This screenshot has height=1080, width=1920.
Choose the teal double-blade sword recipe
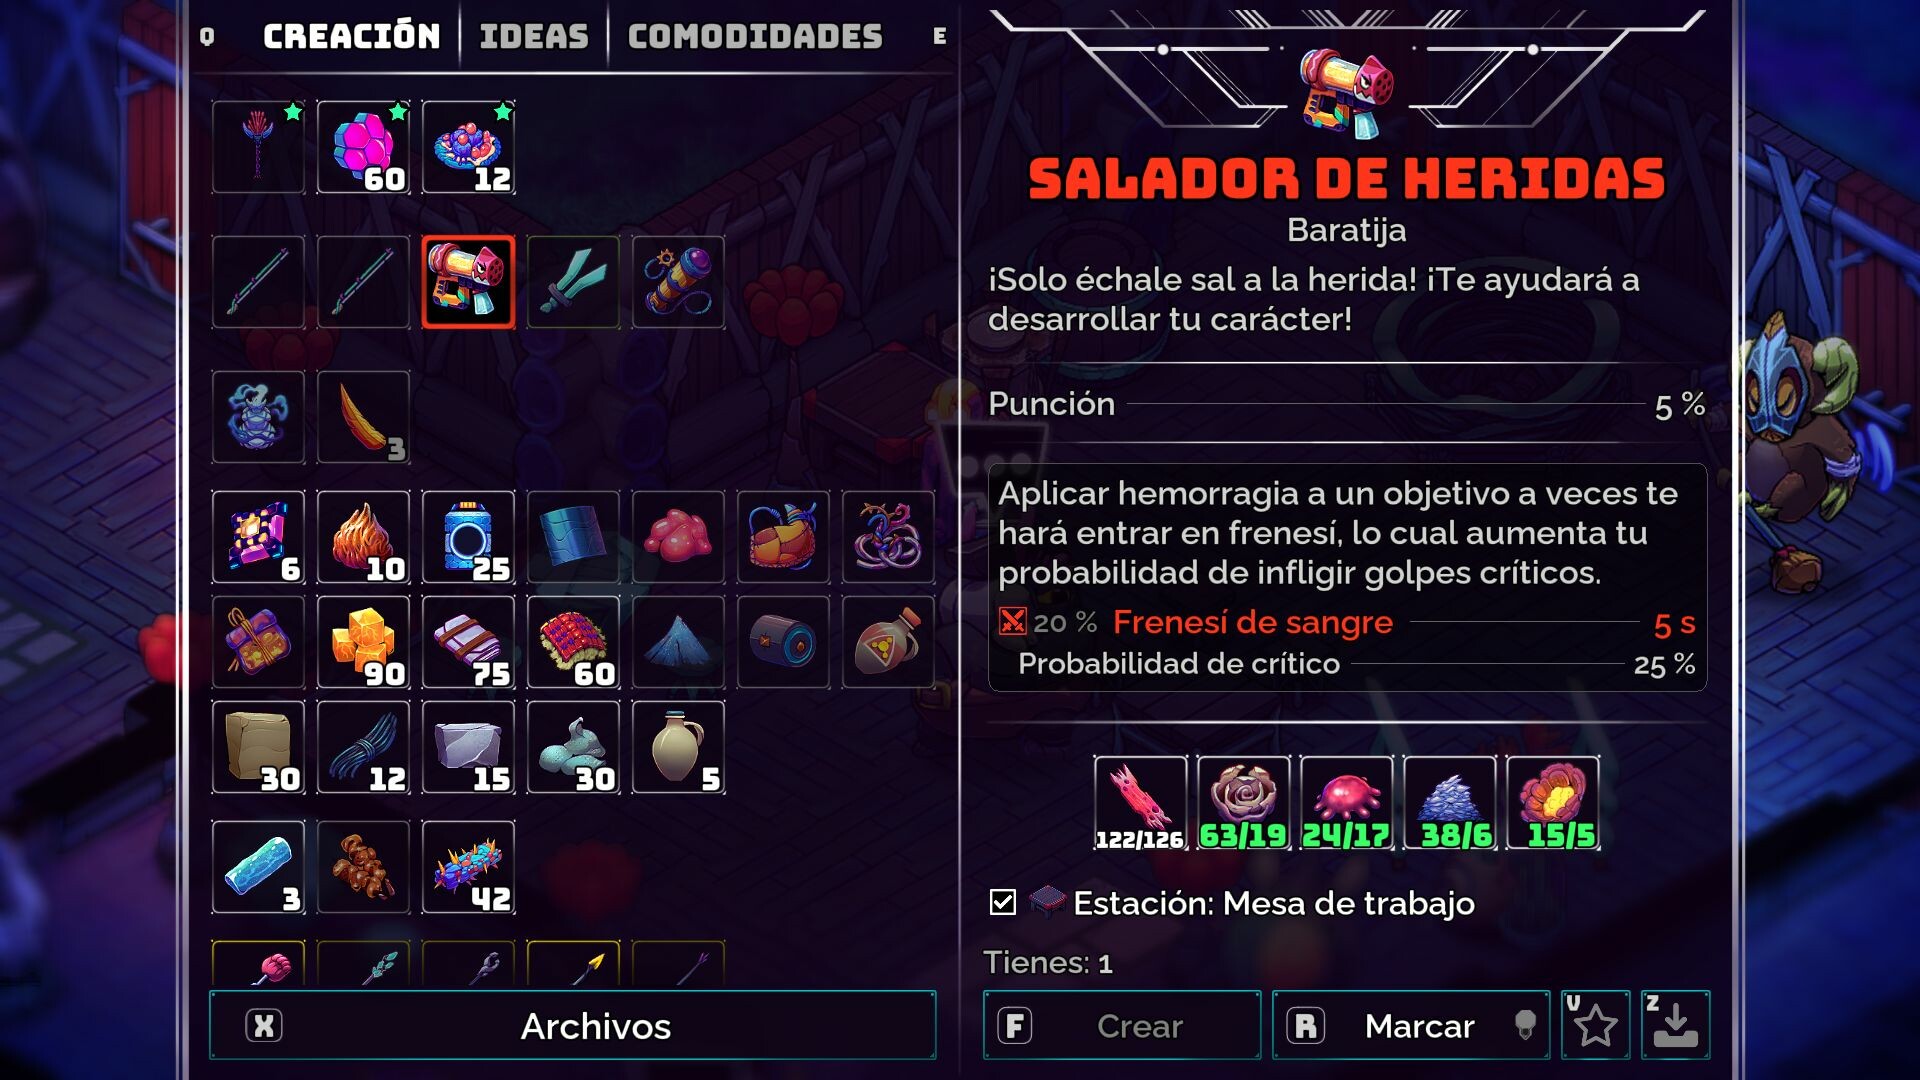573,282
